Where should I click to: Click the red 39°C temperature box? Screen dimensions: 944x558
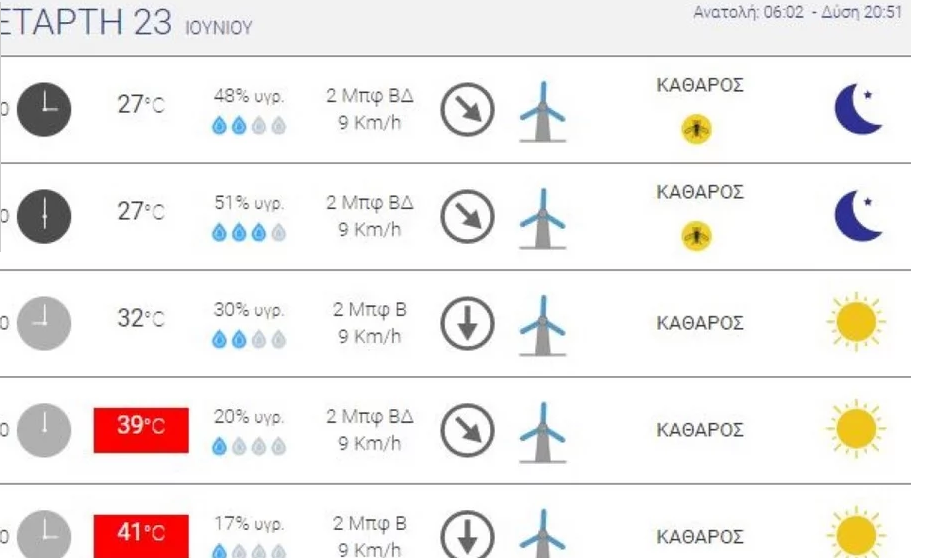(141, 430)
